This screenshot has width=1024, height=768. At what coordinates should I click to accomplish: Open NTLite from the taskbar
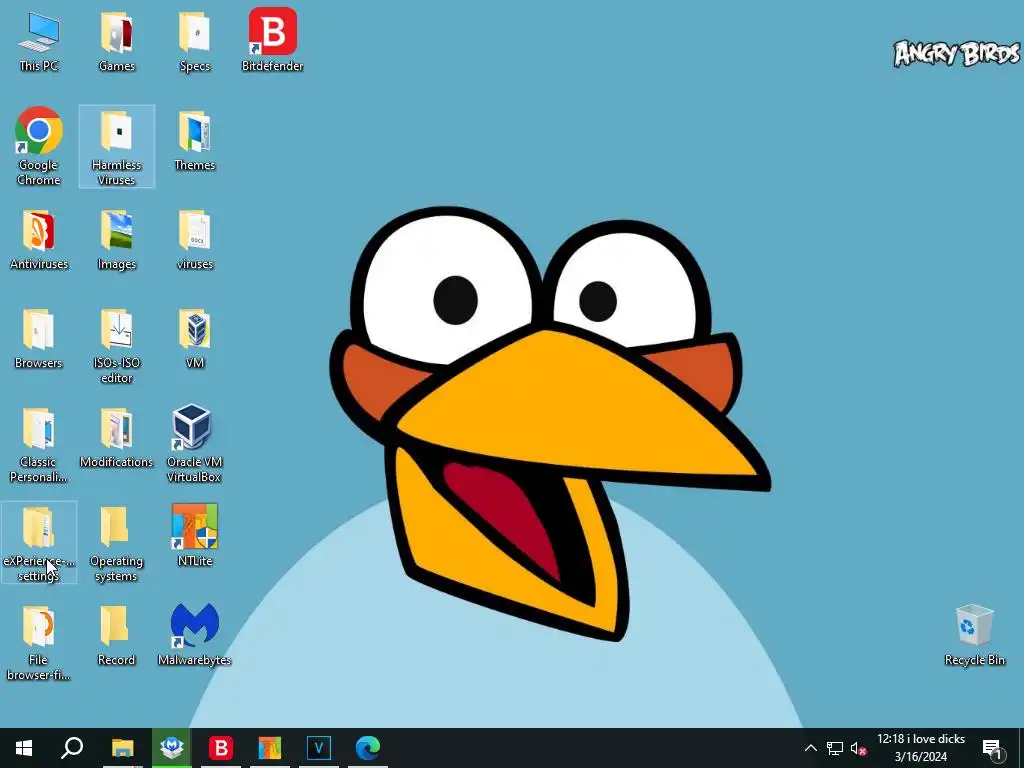[269, 748]
